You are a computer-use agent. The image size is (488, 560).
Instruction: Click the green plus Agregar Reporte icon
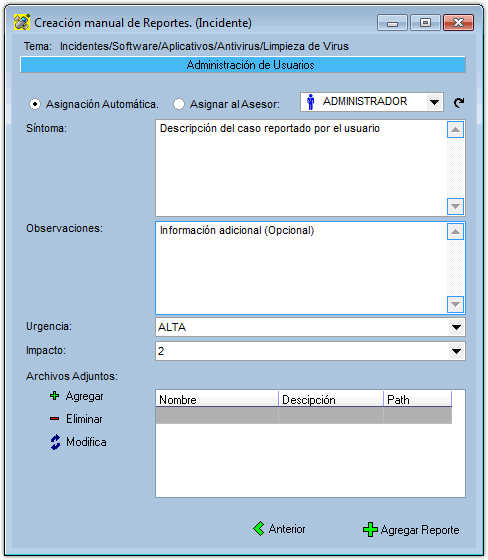click(x=370, y=530)
